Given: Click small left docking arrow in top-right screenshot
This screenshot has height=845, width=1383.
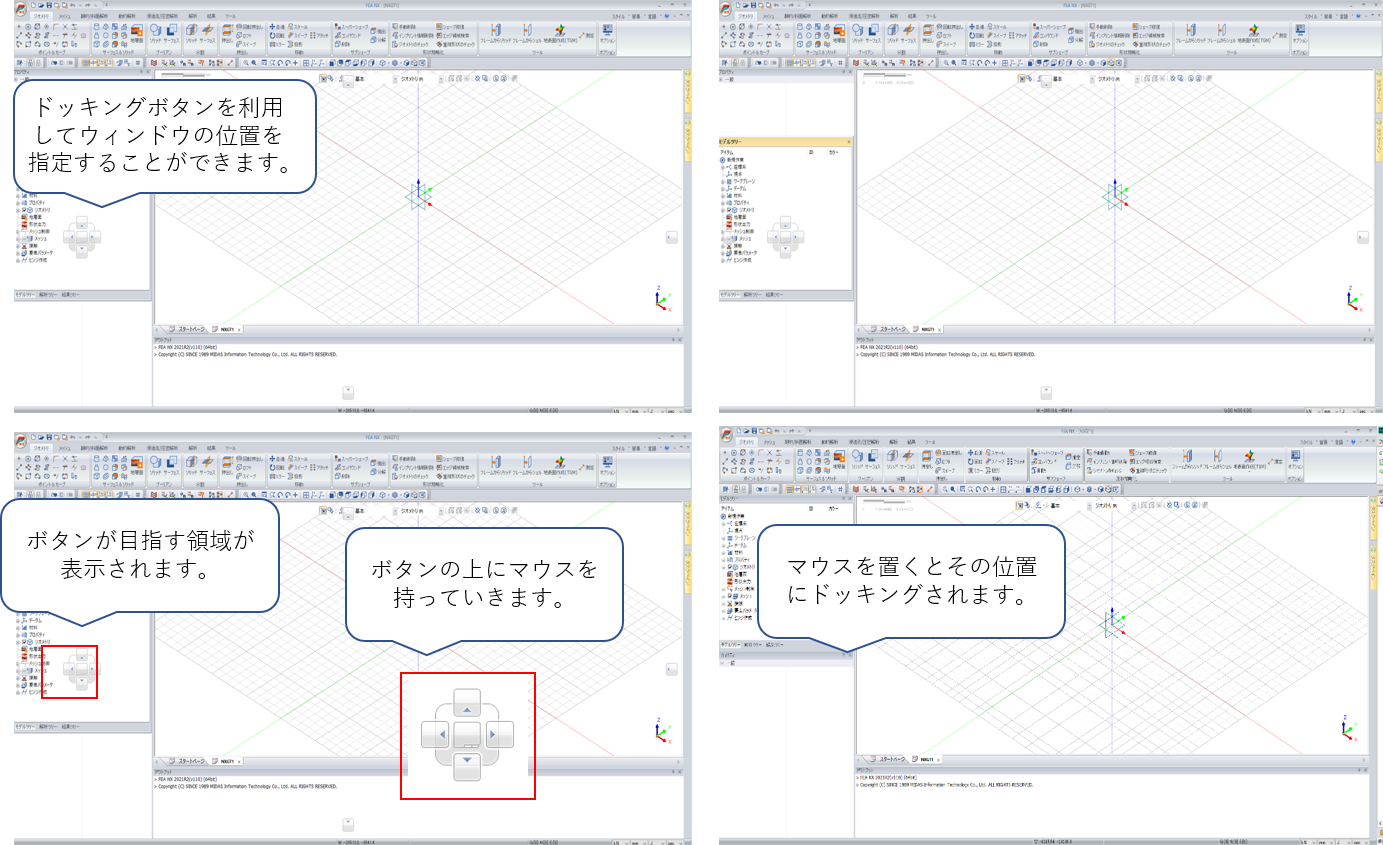Looking at the screenshot, I should (x=773, y=238).
